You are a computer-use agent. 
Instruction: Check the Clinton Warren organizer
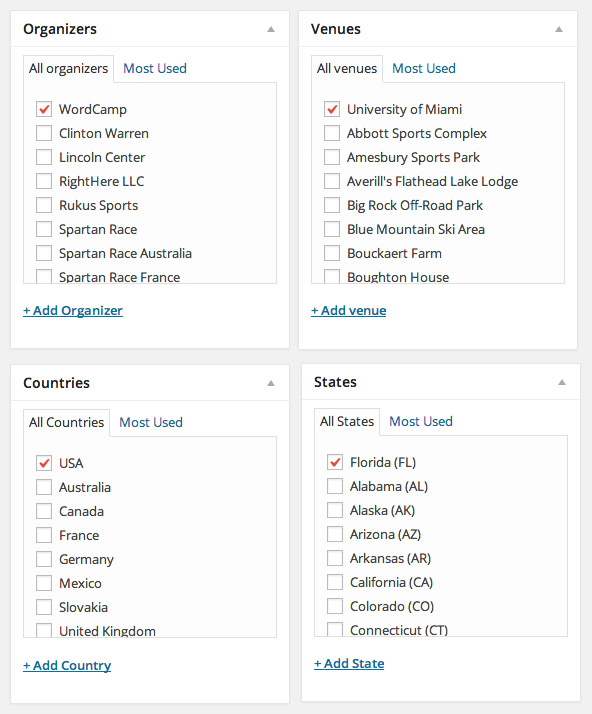(44, 133)
